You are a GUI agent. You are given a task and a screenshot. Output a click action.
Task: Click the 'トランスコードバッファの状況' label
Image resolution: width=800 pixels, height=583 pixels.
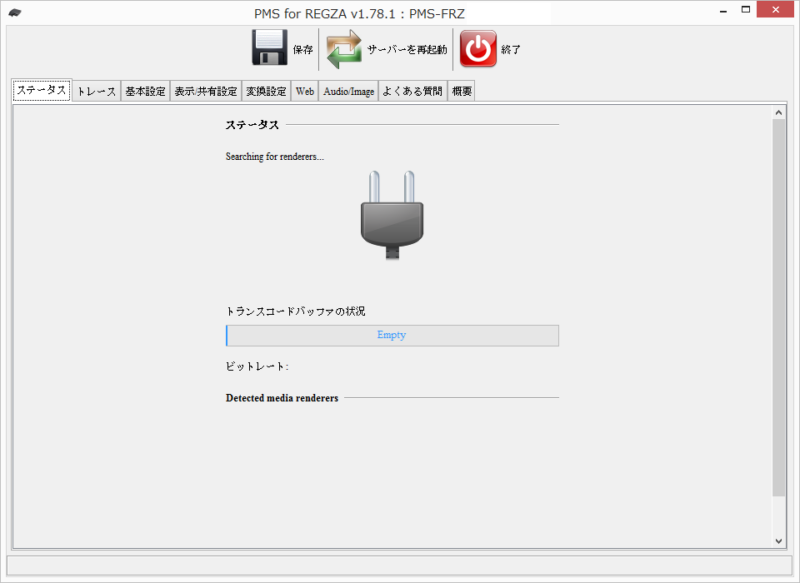click(295, 311)
